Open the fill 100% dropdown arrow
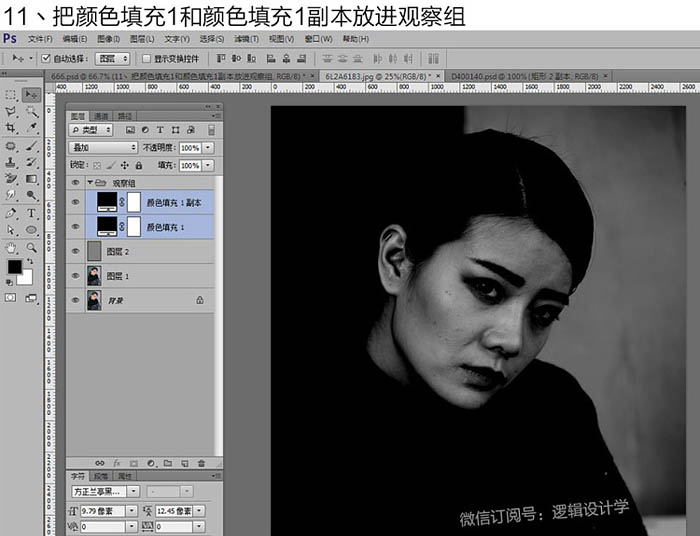 (x=208, y=166)
